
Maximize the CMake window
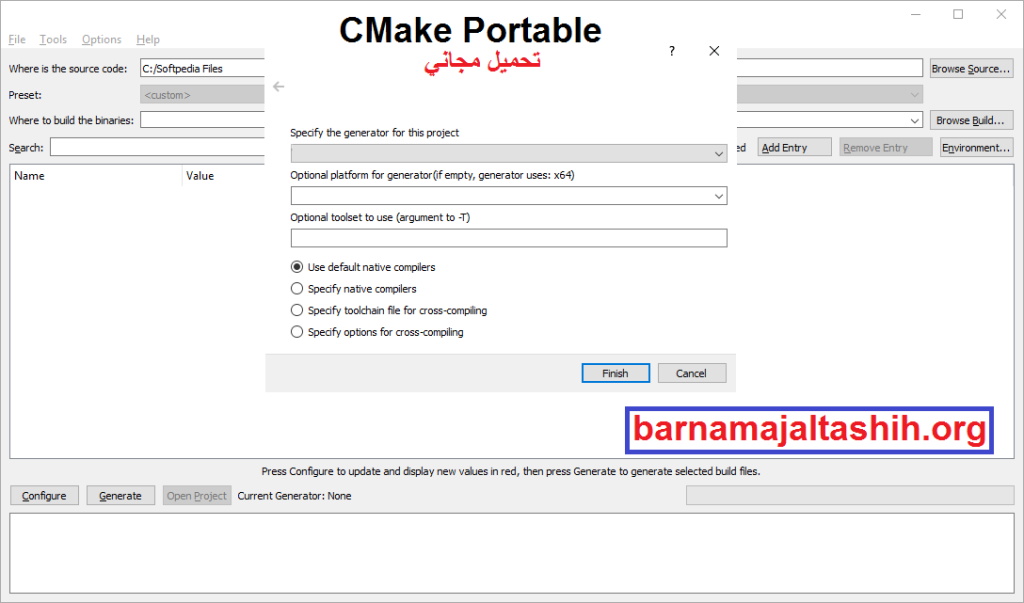[958, 14]
